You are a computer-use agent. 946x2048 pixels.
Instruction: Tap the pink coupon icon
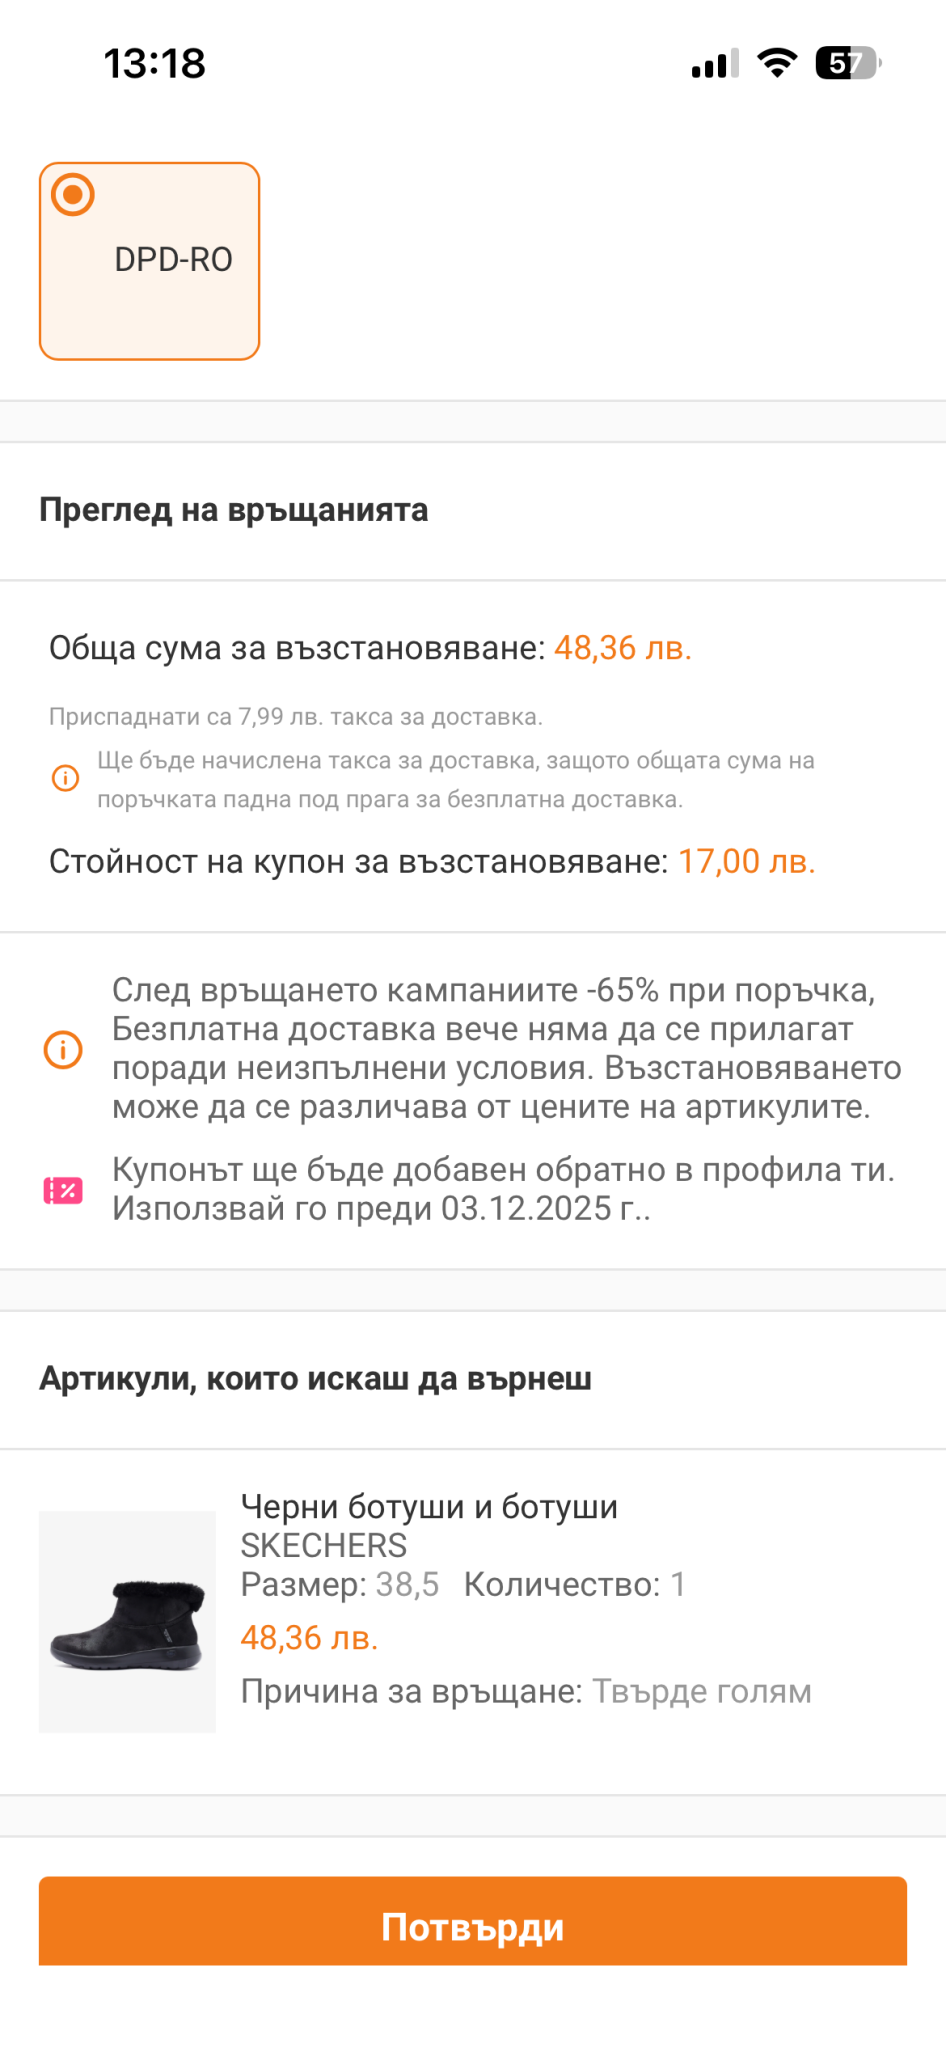click(x=63, y=1190)
